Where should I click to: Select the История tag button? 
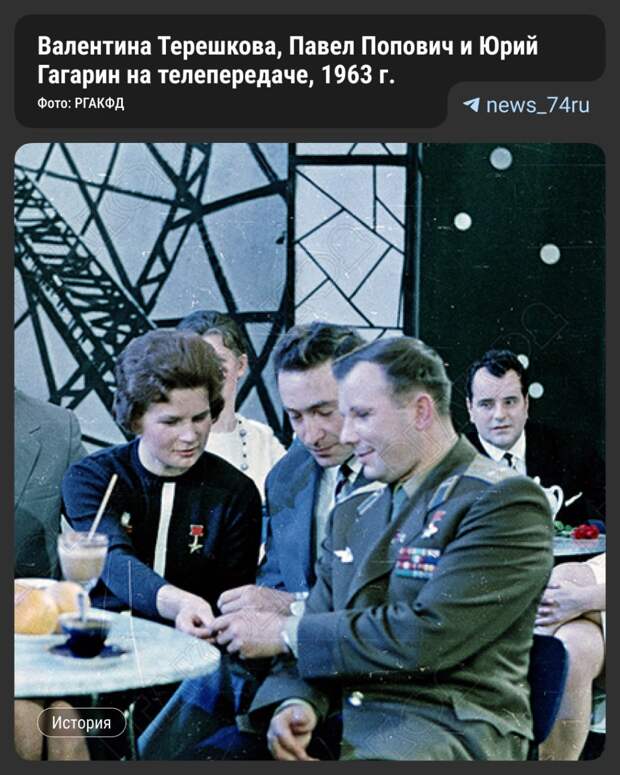tap(82, 723)
